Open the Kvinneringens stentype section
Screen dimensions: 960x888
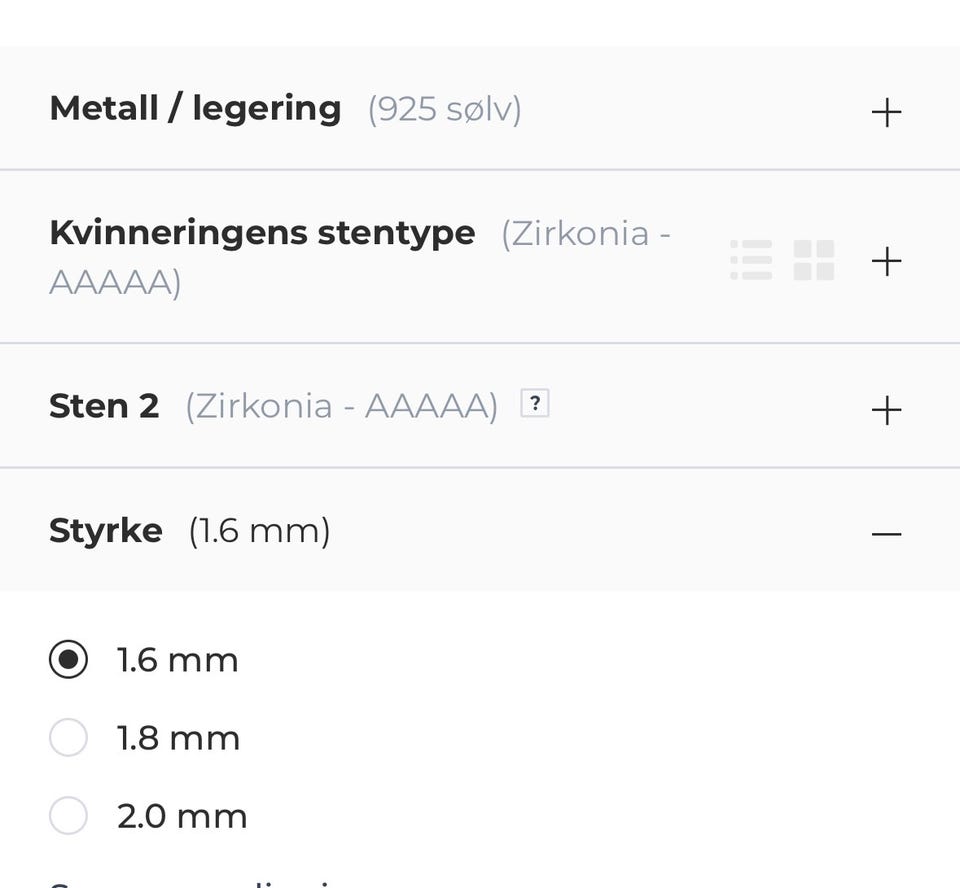click(262, 233)
